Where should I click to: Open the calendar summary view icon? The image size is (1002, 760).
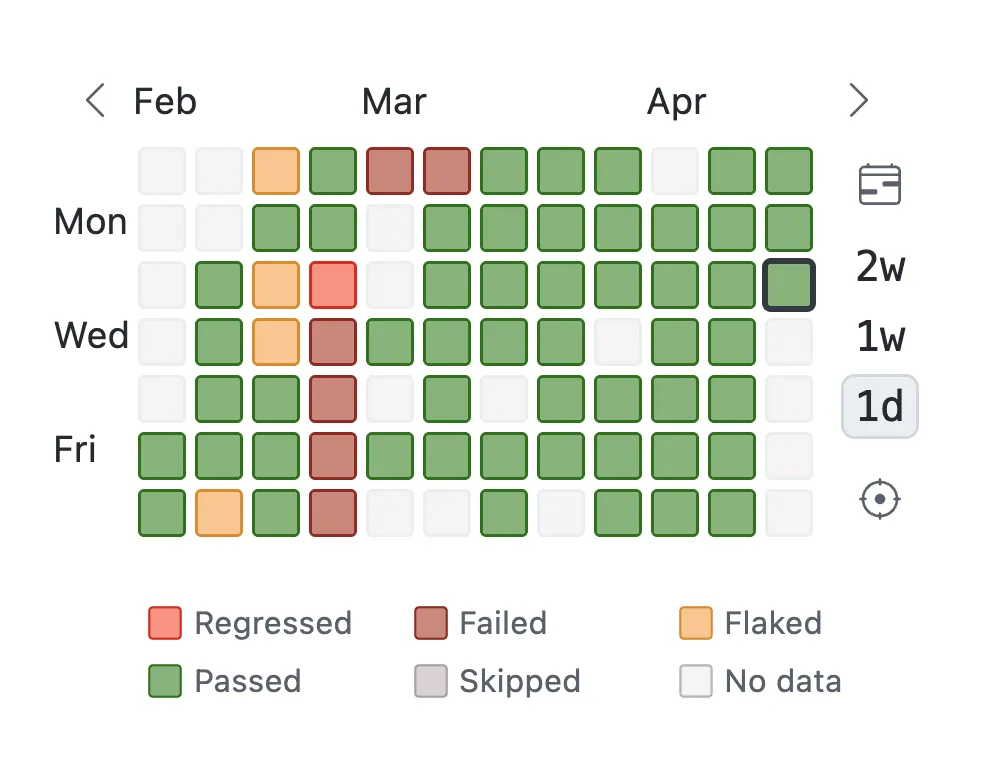pyautogui.click(x=879, y=185)
